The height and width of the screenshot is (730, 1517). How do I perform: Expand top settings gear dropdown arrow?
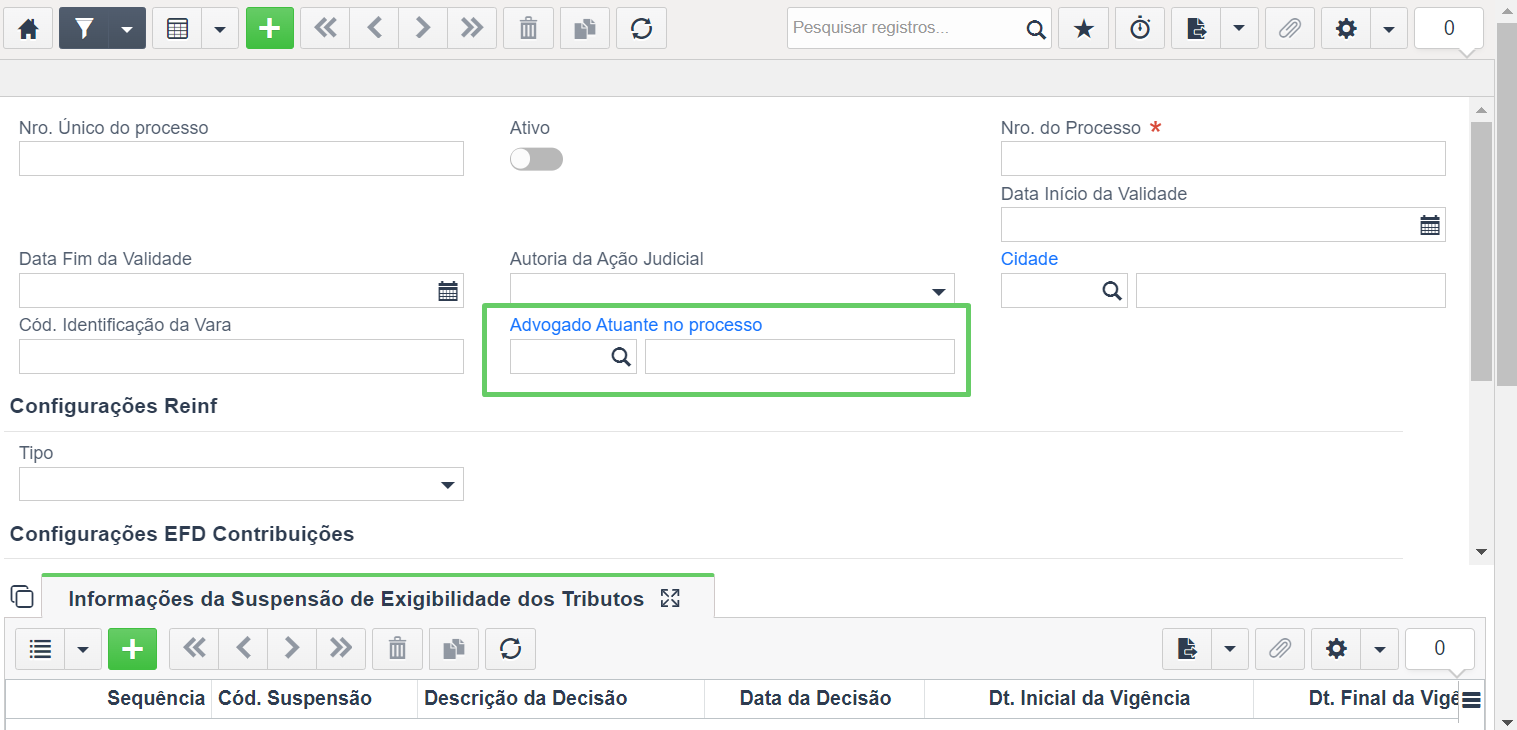coord(1389,28)
